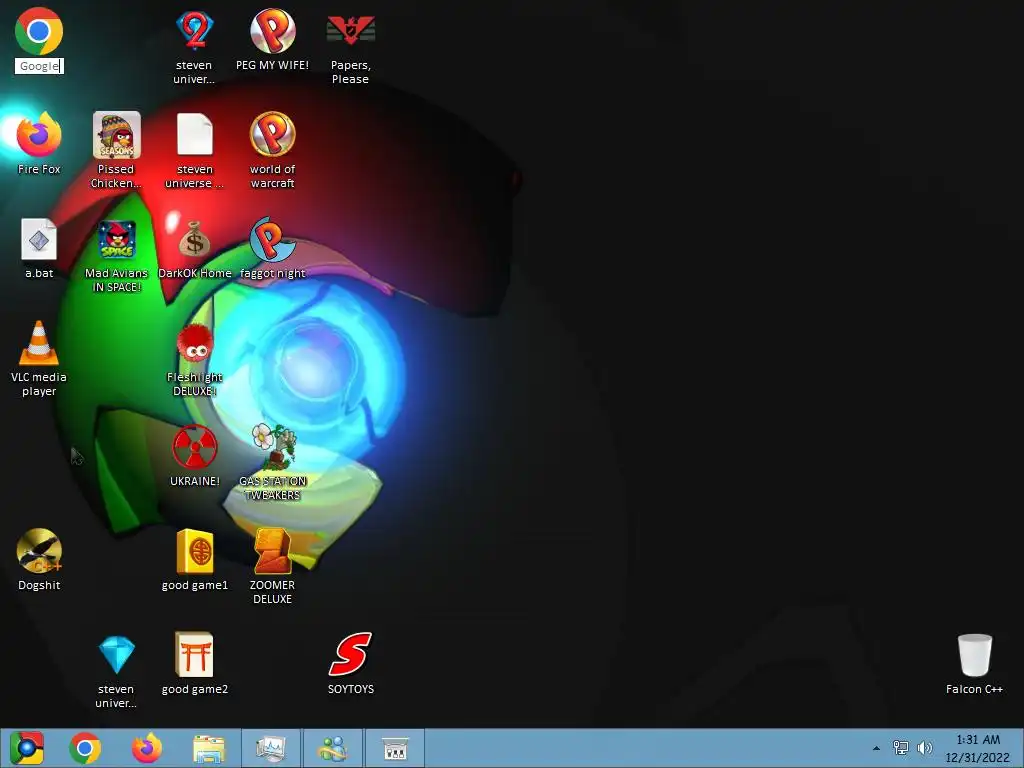
Task: Click the Google label rename field
Action: pos(39,66)
